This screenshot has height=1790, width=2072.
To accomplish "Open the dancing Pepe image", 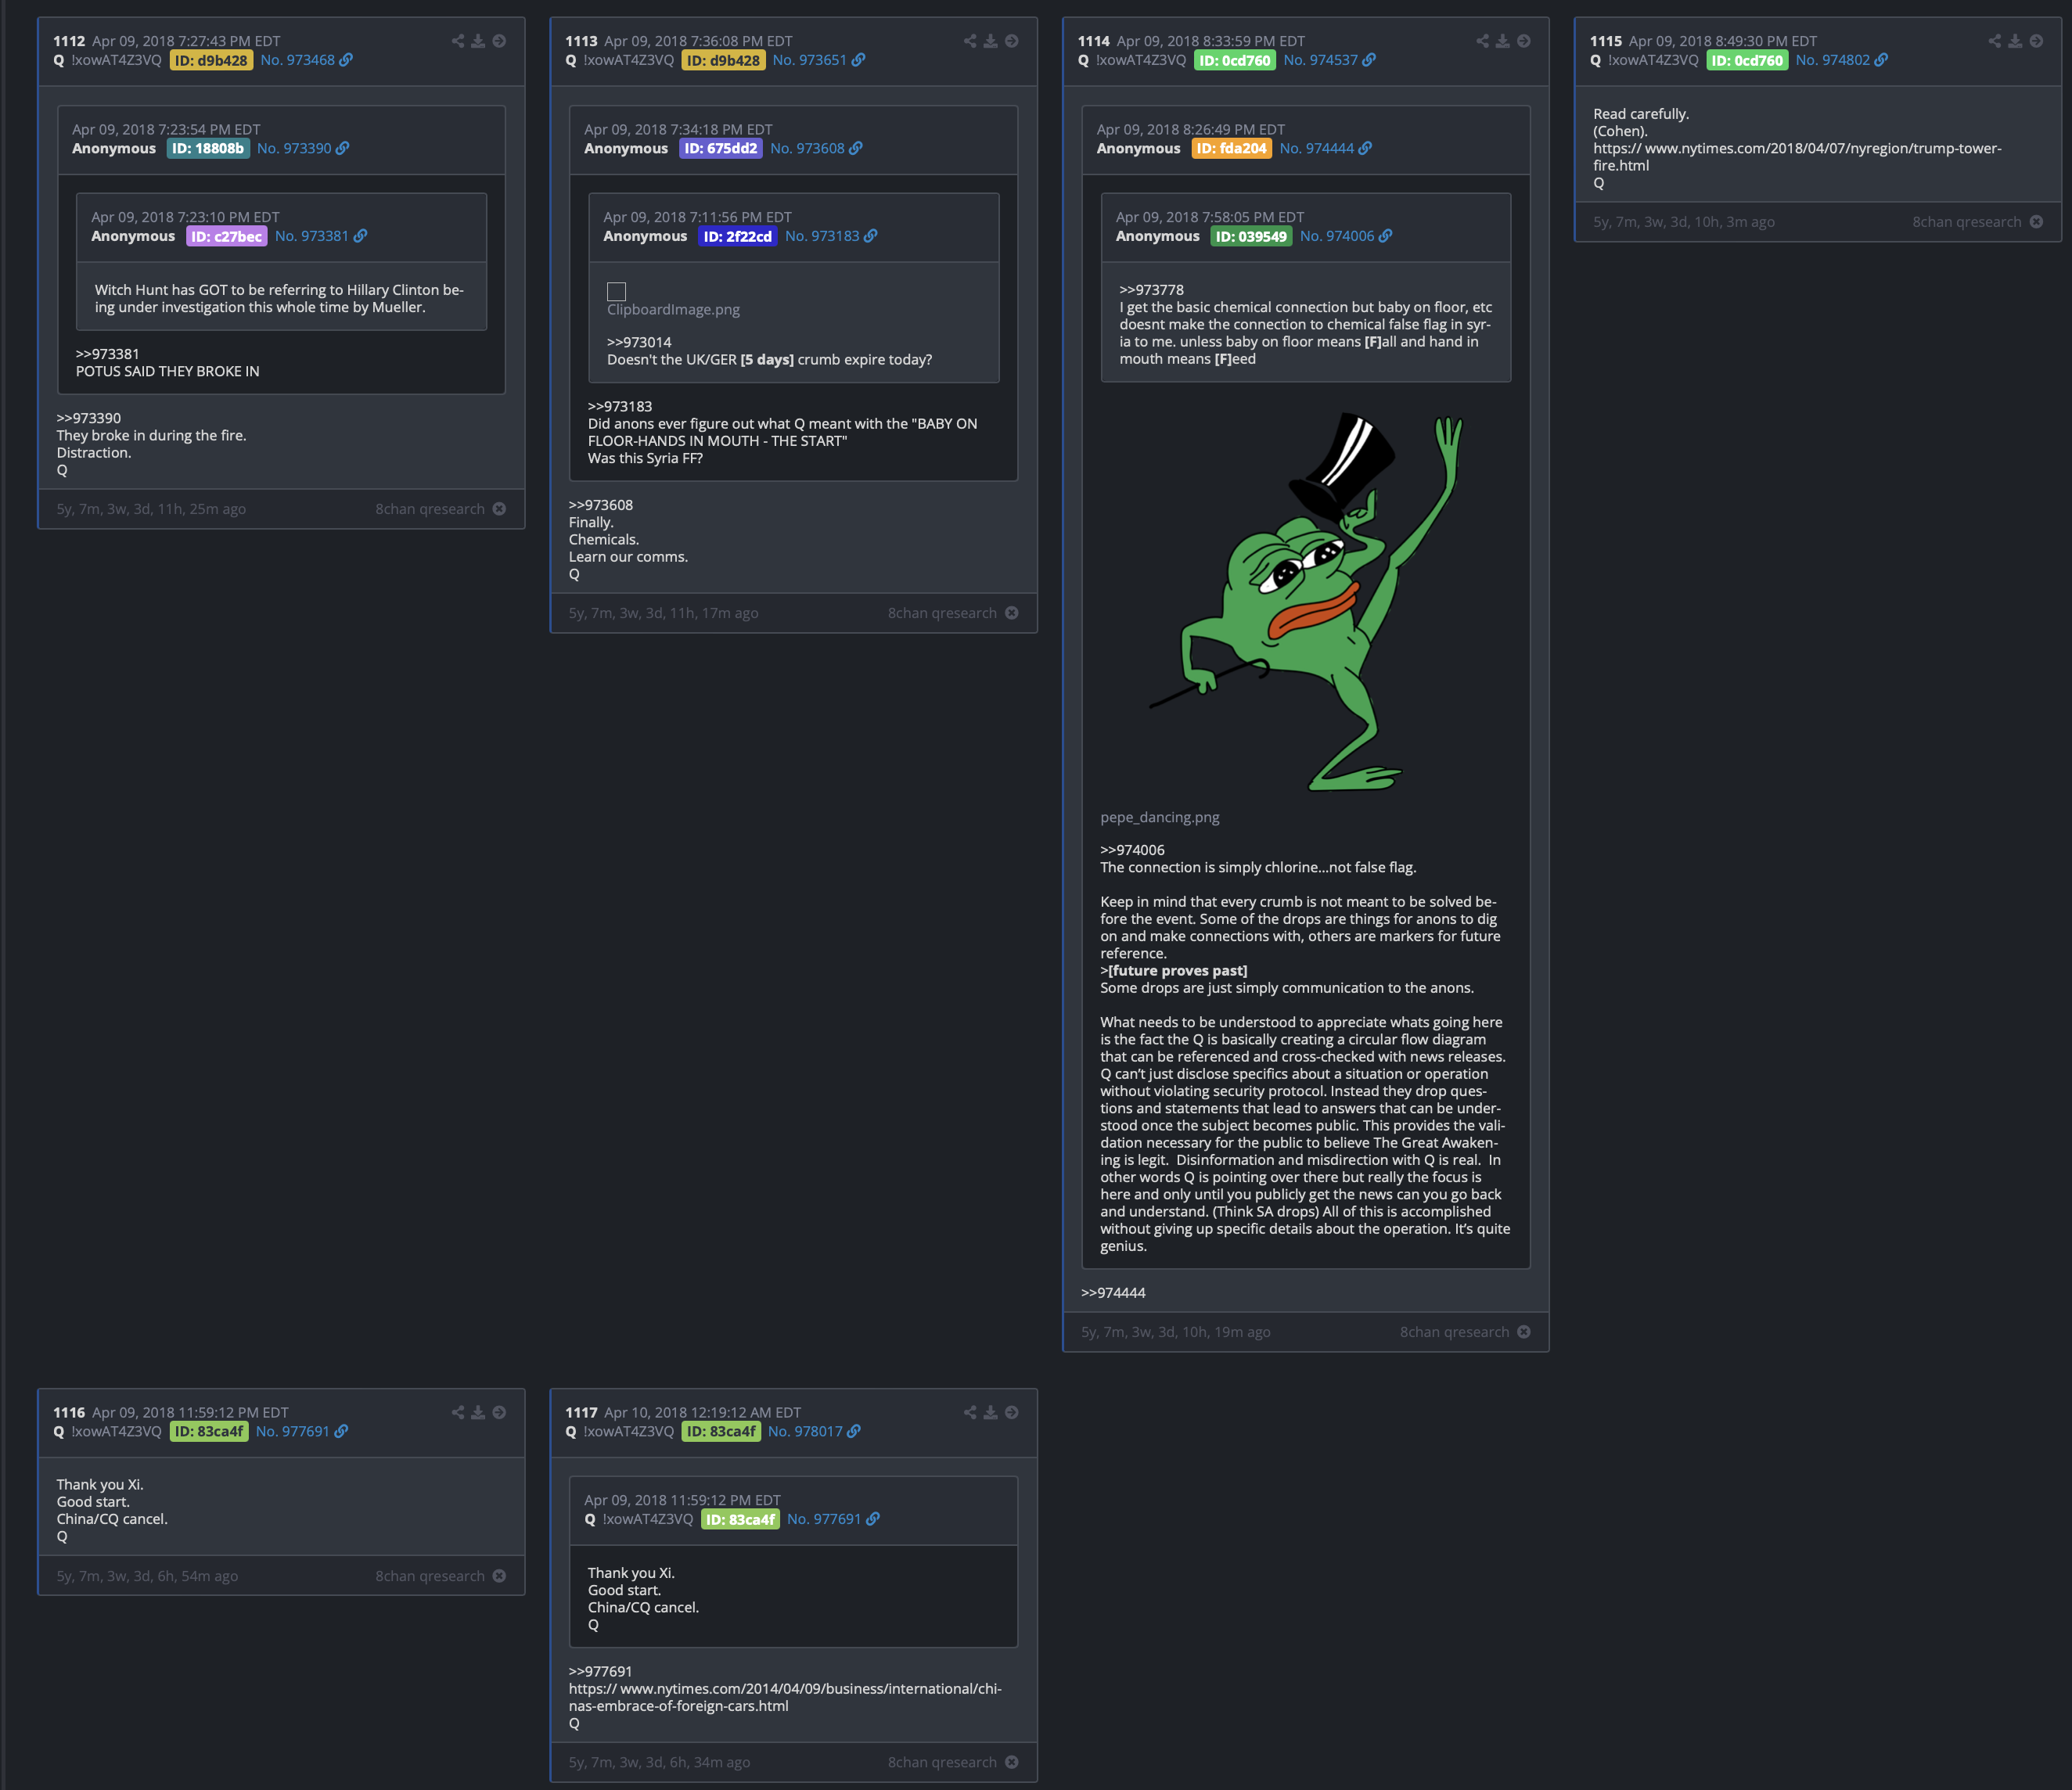I will point(1305,602).
